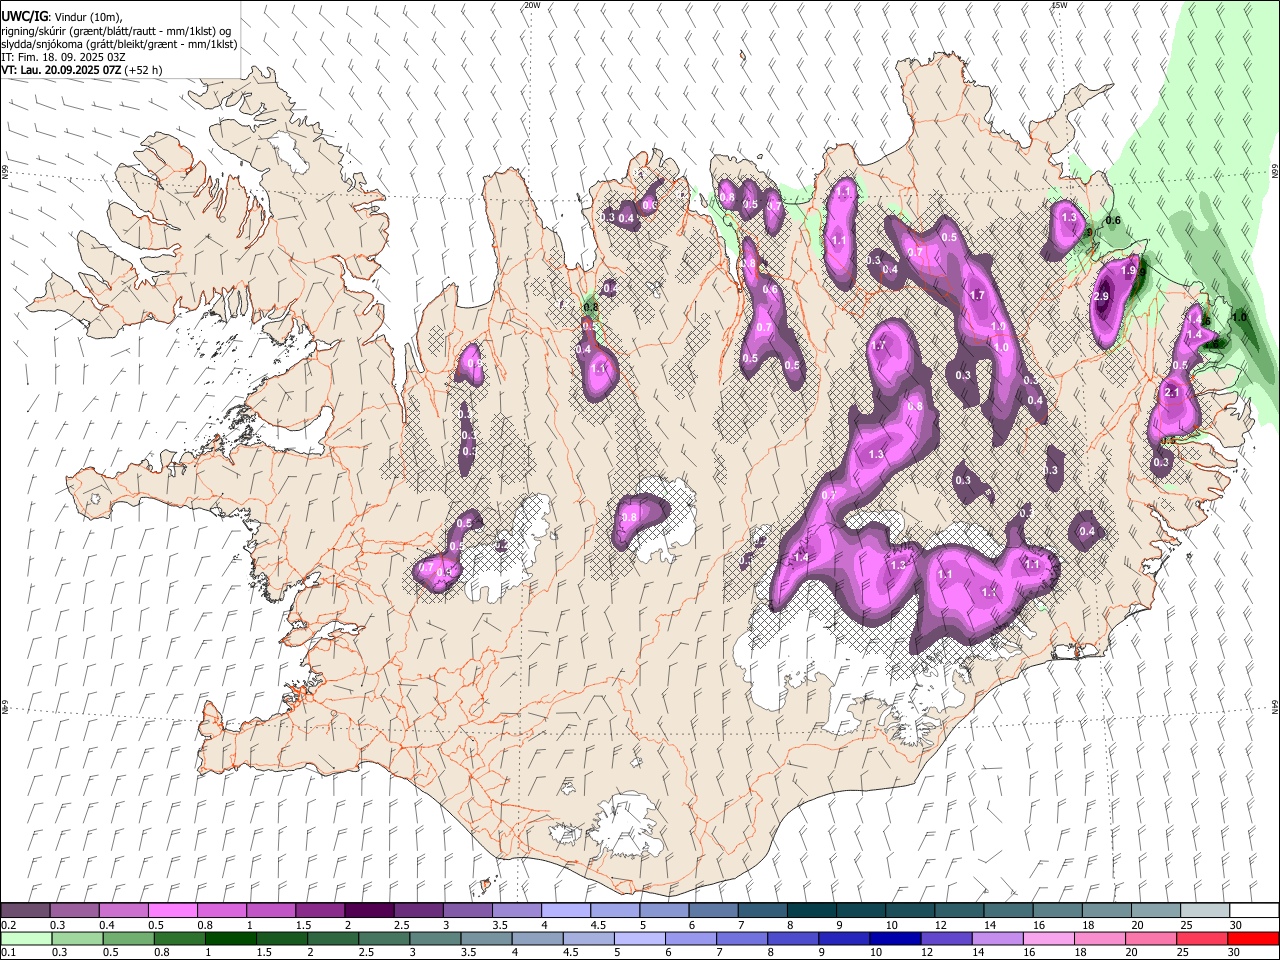Screen dimensions: 1280x960
Task: Click the '4.5' label in the upper legend
Action: coord(598,925)
